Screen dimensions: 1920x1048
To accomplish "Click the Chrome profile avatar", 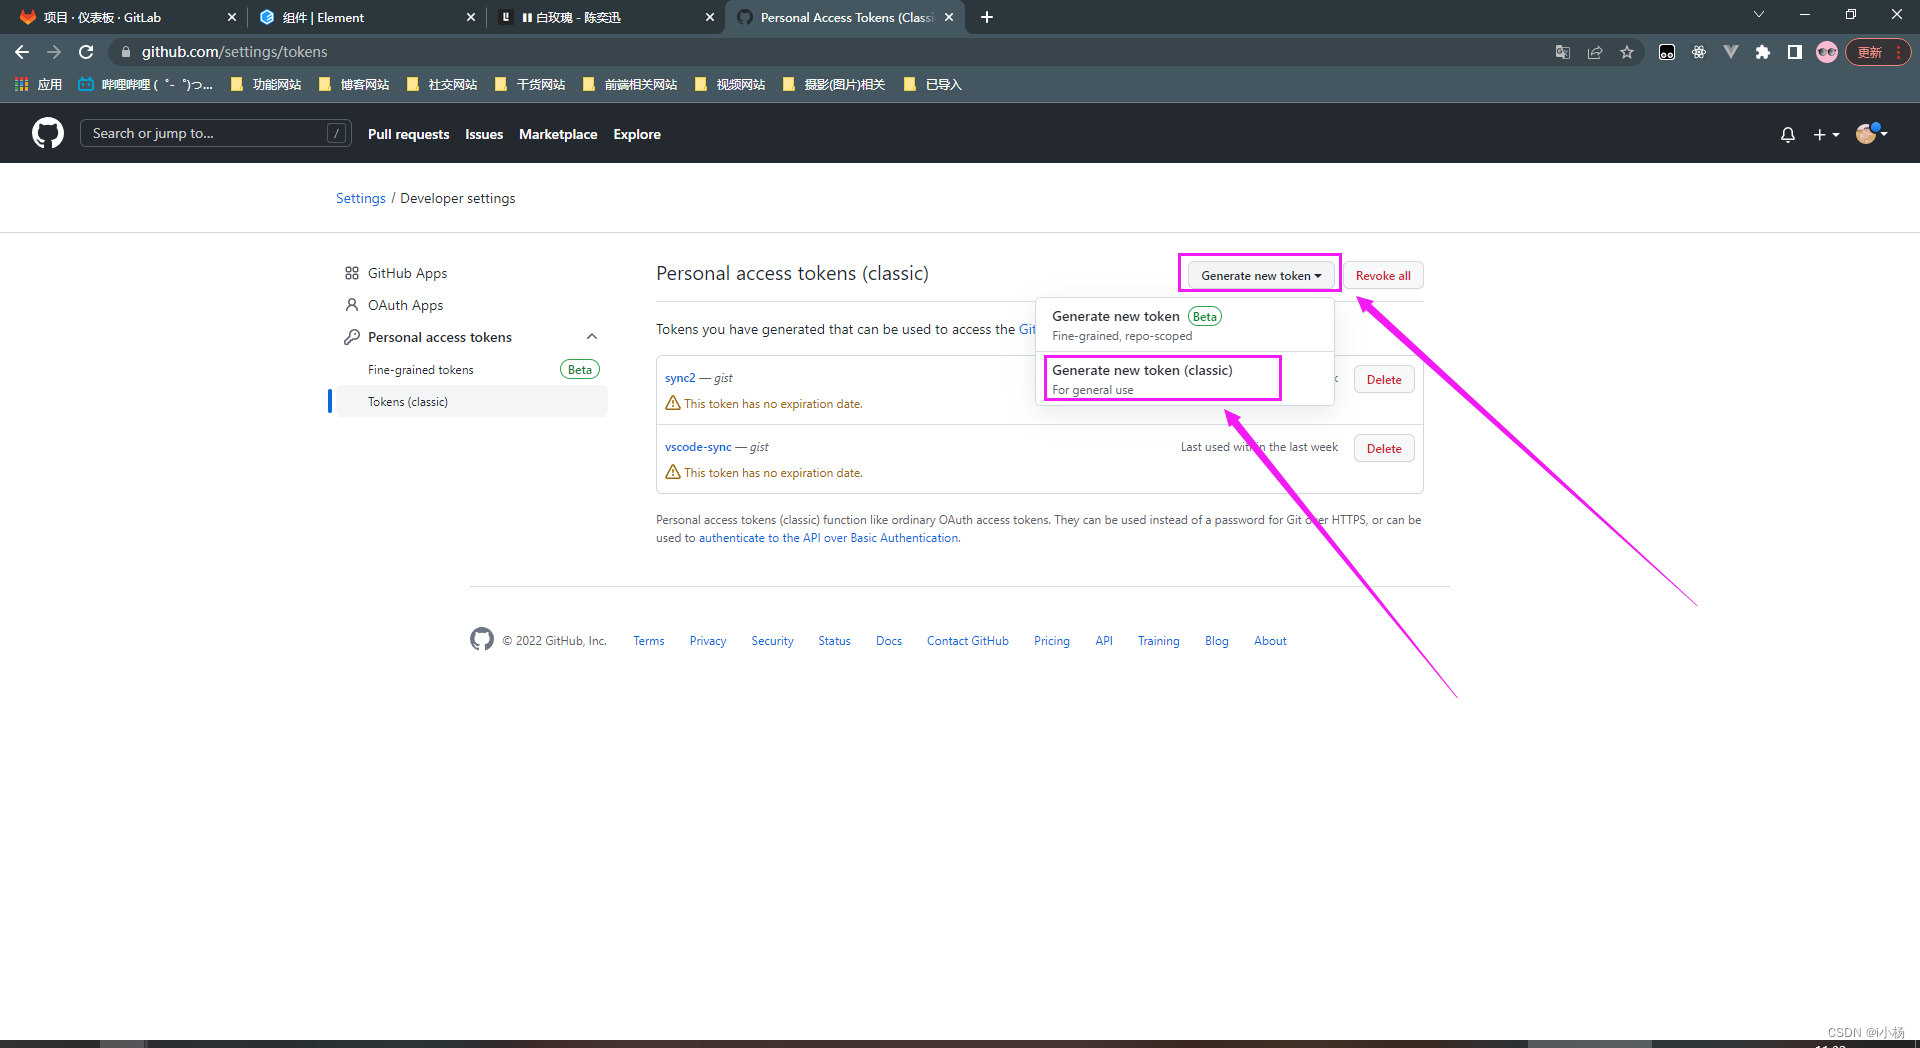I will (x=1827, y=52).
